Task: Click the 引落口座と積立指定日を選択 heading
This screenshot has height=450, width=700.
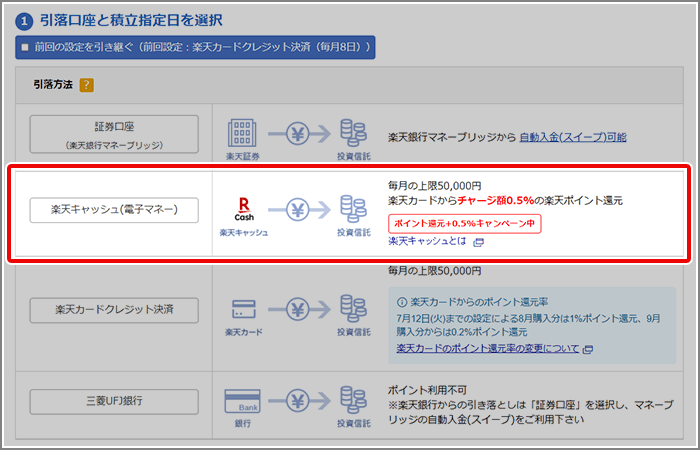Action: [131, 20]
